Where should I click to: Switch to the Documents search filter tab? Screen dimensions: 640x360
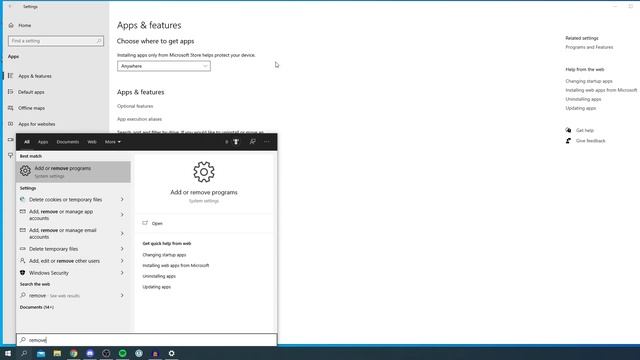(68, 142)
